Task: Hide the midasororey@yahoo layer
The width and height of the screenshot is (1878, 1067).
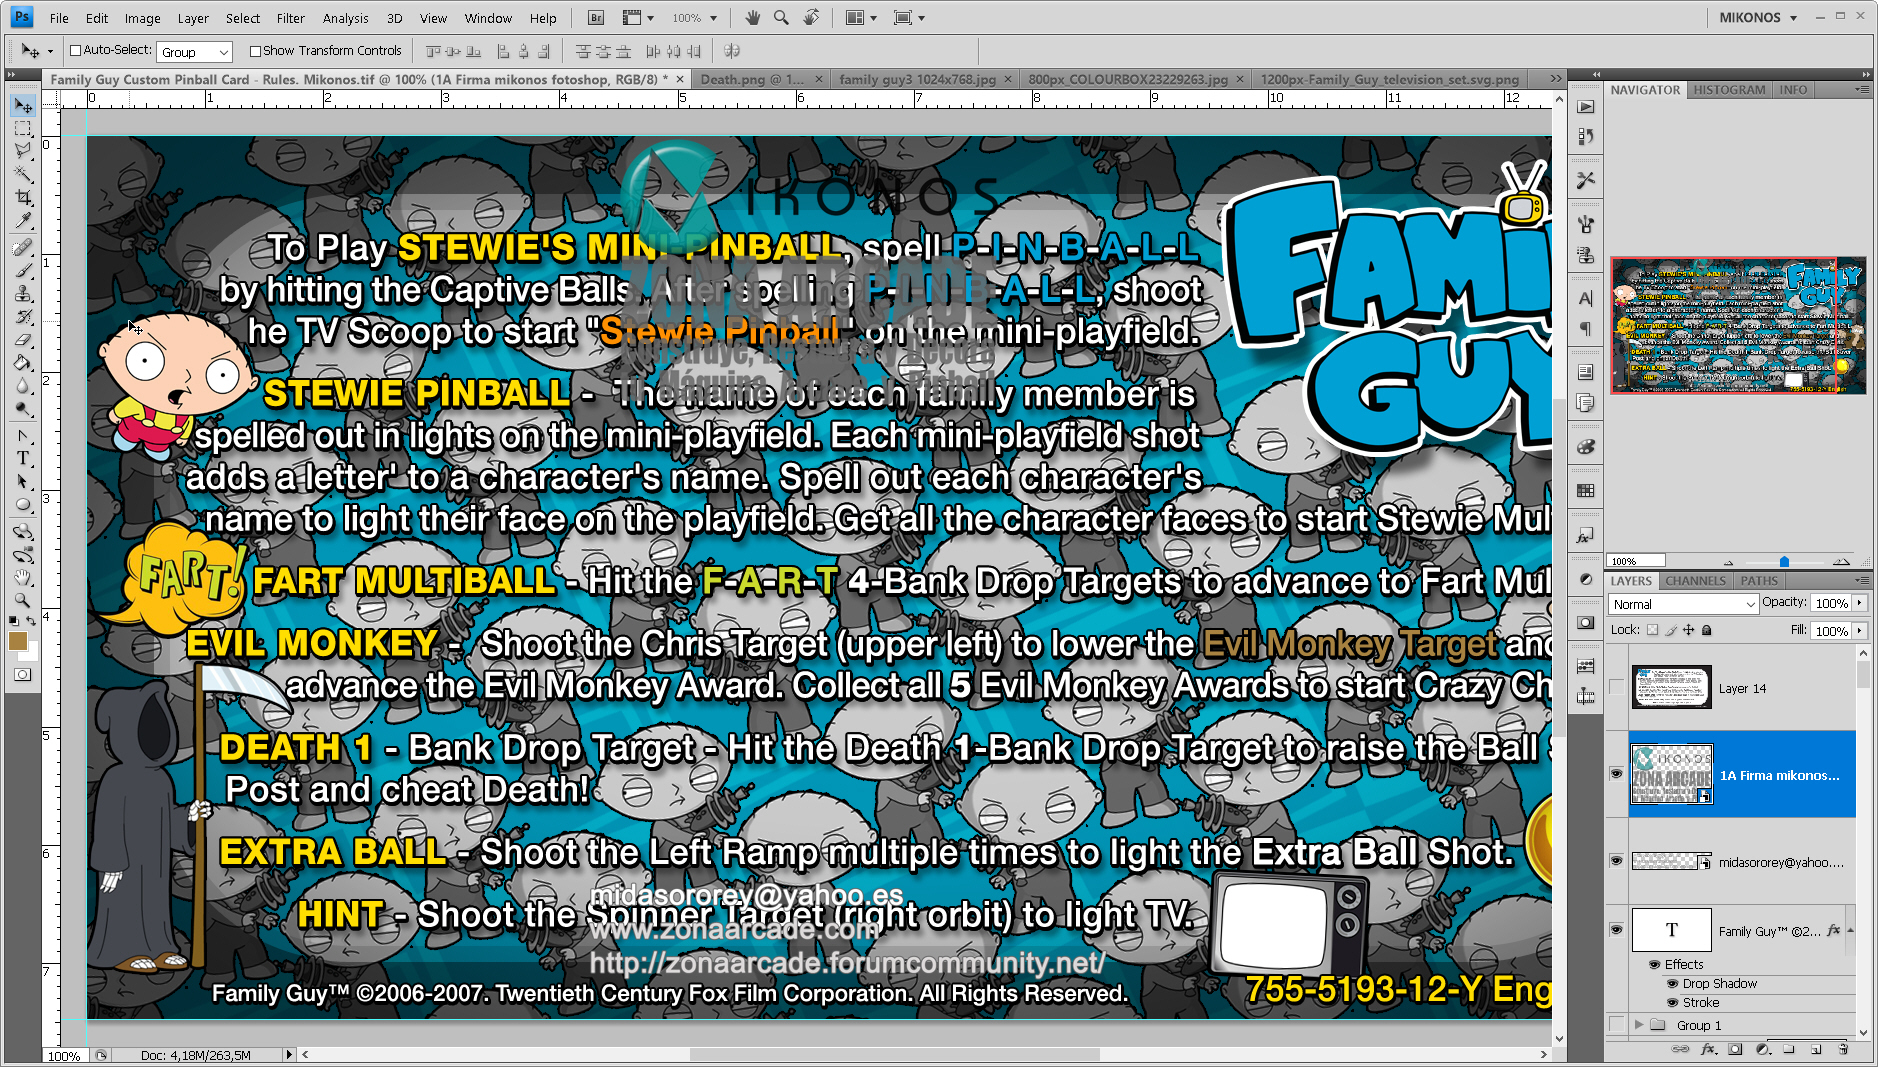Action: [x=1616, y=861]
